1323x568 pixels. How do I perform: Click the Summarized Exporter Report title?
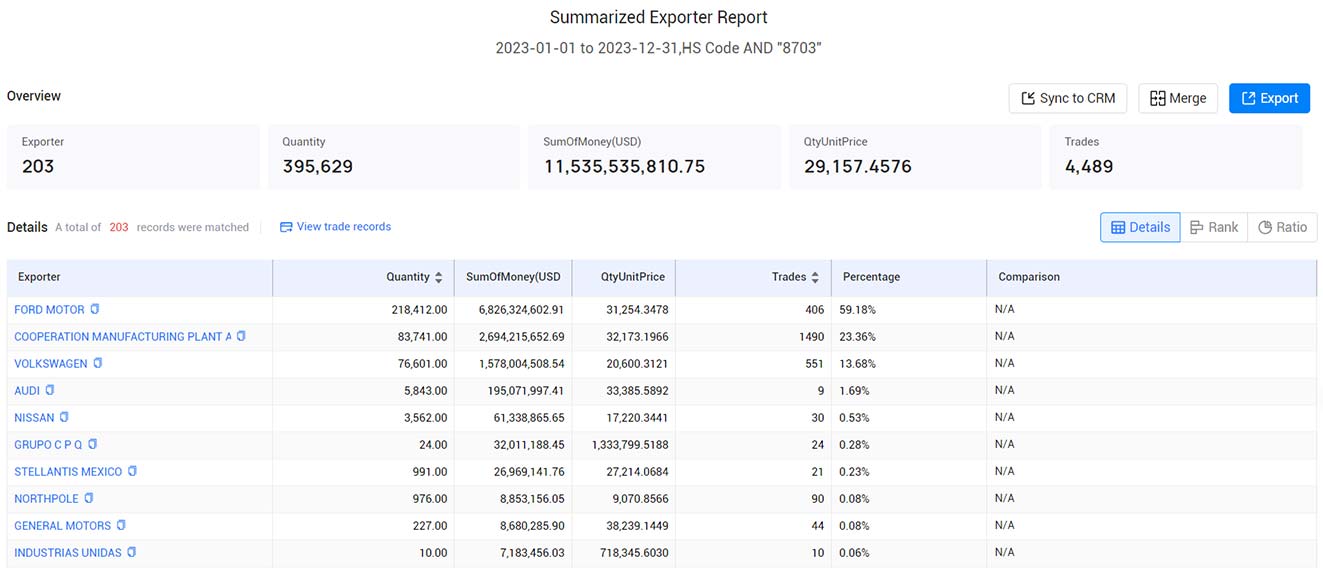pos(659,18)
